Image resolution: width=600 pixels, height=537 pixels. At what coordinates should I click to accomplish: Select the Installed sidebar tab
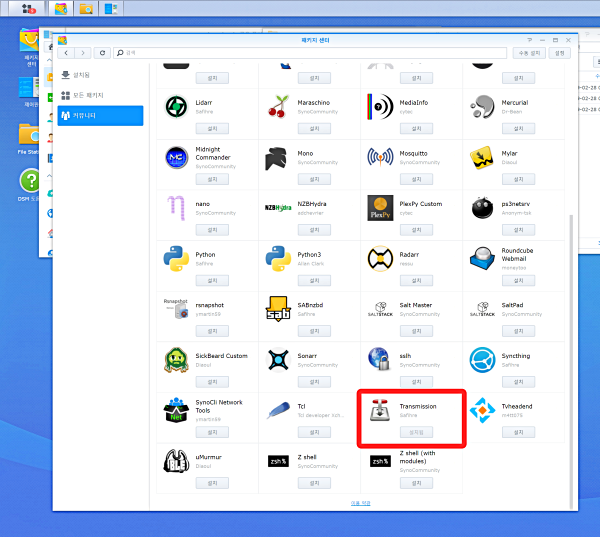tap(100, 75)
